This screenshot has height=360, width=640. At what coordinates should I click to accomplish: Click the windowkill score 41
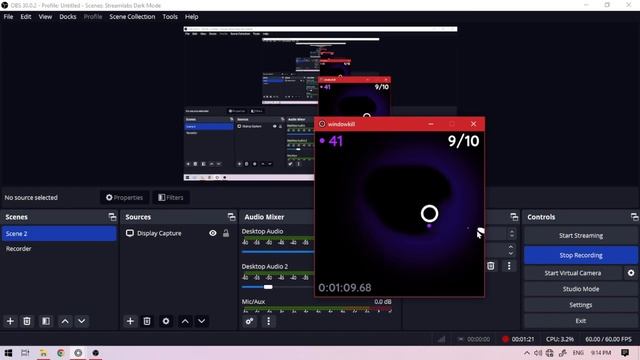tap(336, 141)
